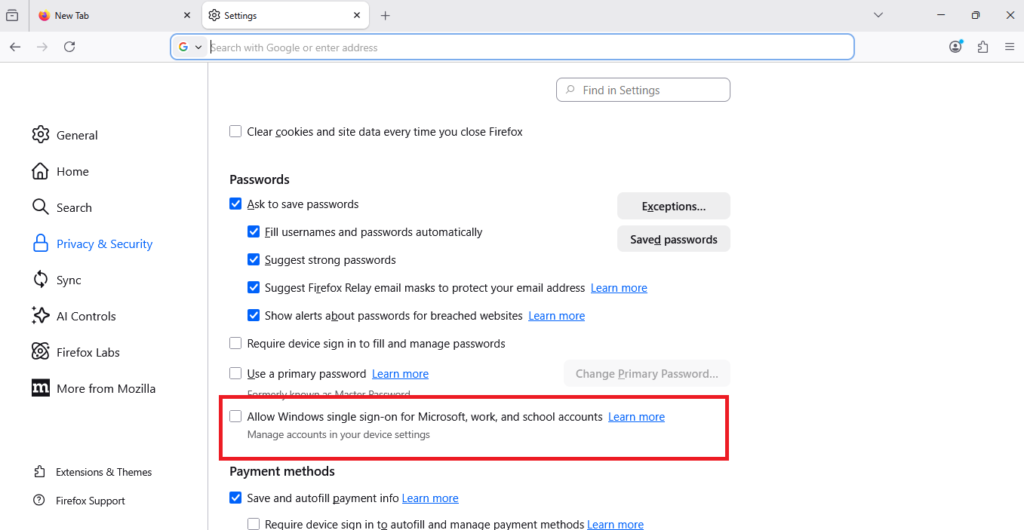Click the Find in Settings search box
Screen dimensions: 1024x530
[643, 90]
